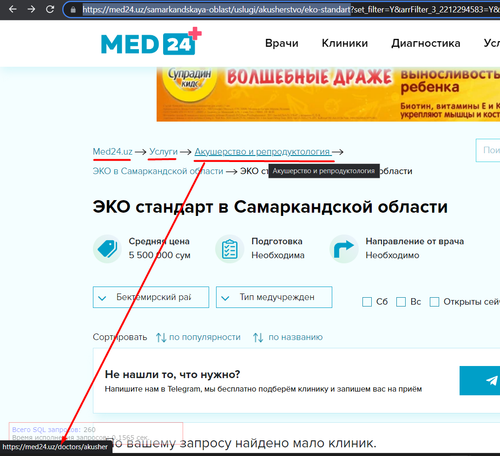Click the Не нашли то, что нужно? heading

(x=172, y=374)
